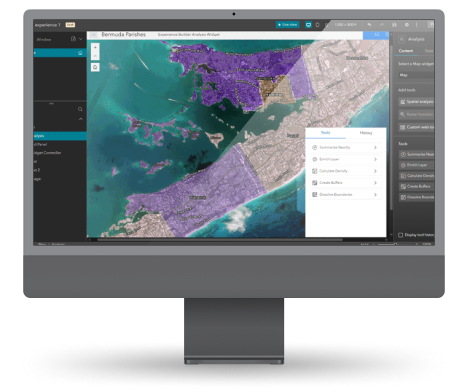Open the Map widget selection dropdown
This screenshot has height=392, width=465.
416,75
